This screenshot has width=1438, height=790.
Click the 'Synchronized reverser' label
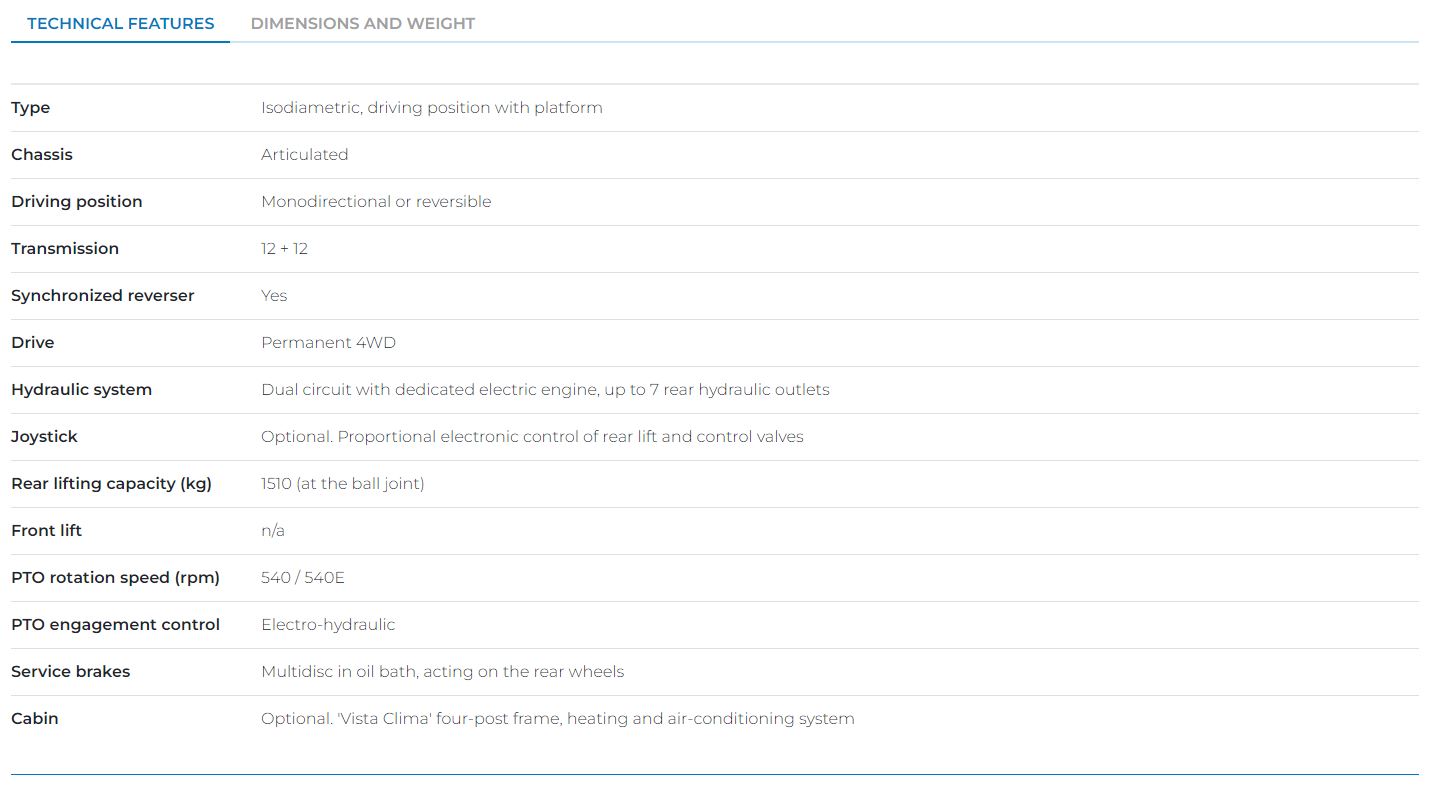[102, 296]
